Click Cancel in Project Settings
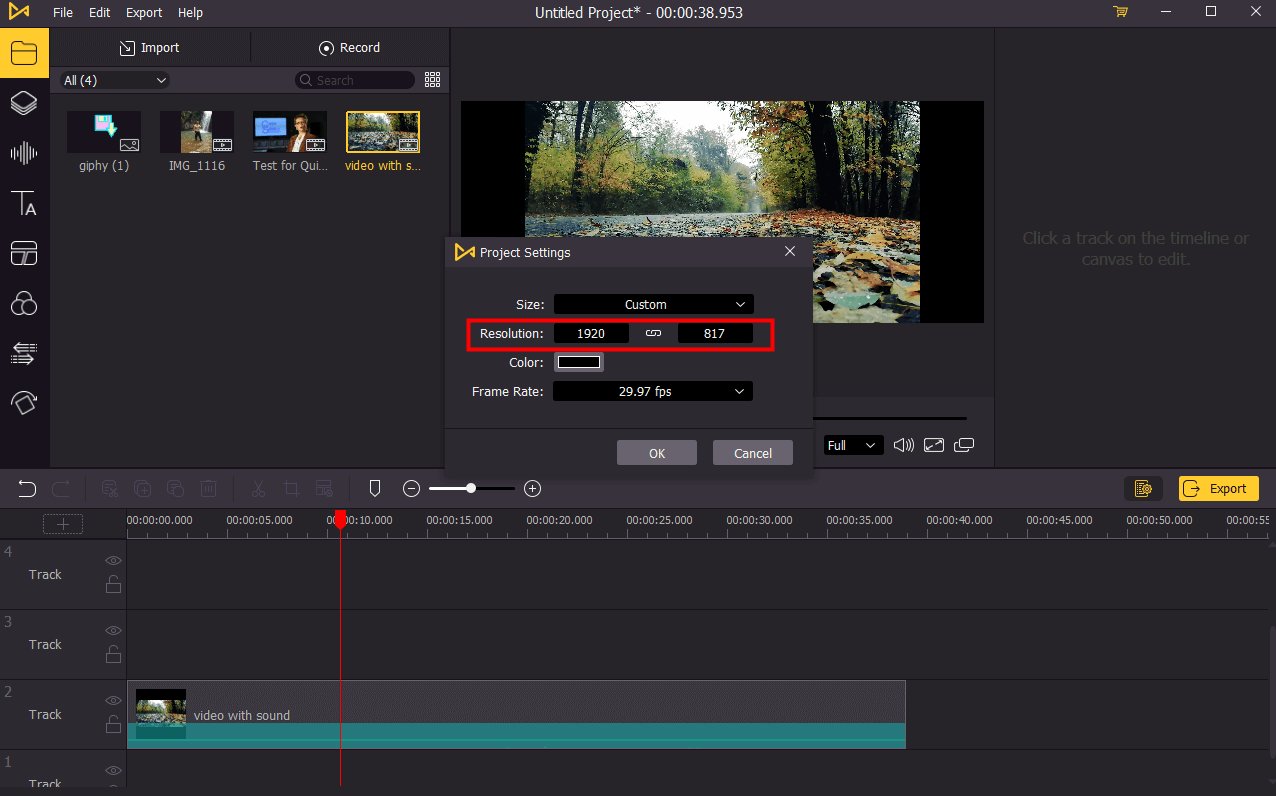Image resolution: width=1276 pixels, height=796 pixels. point(753,453)
